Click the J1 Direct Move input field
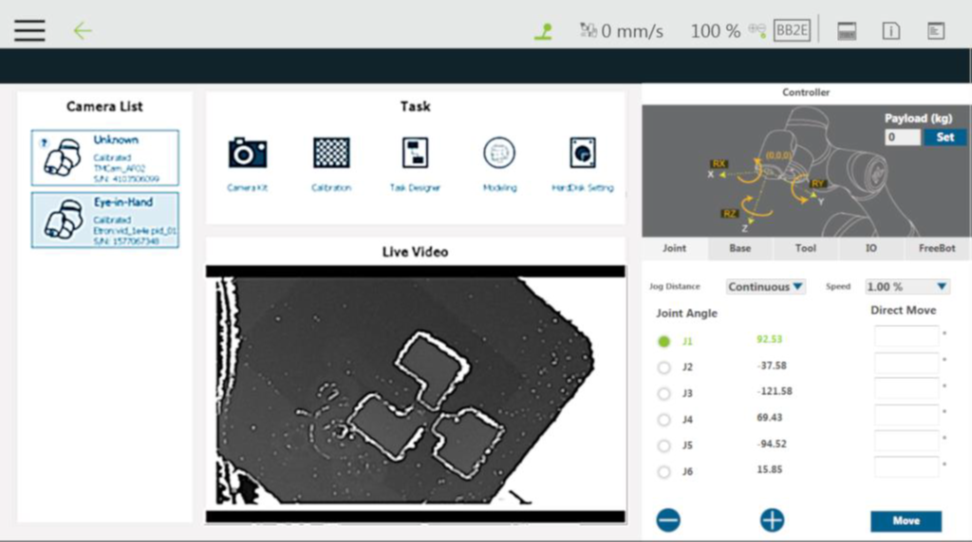Image resolution: width=972 pixels, height=542 pixels. pyautogui.click(x=906, y=338)
